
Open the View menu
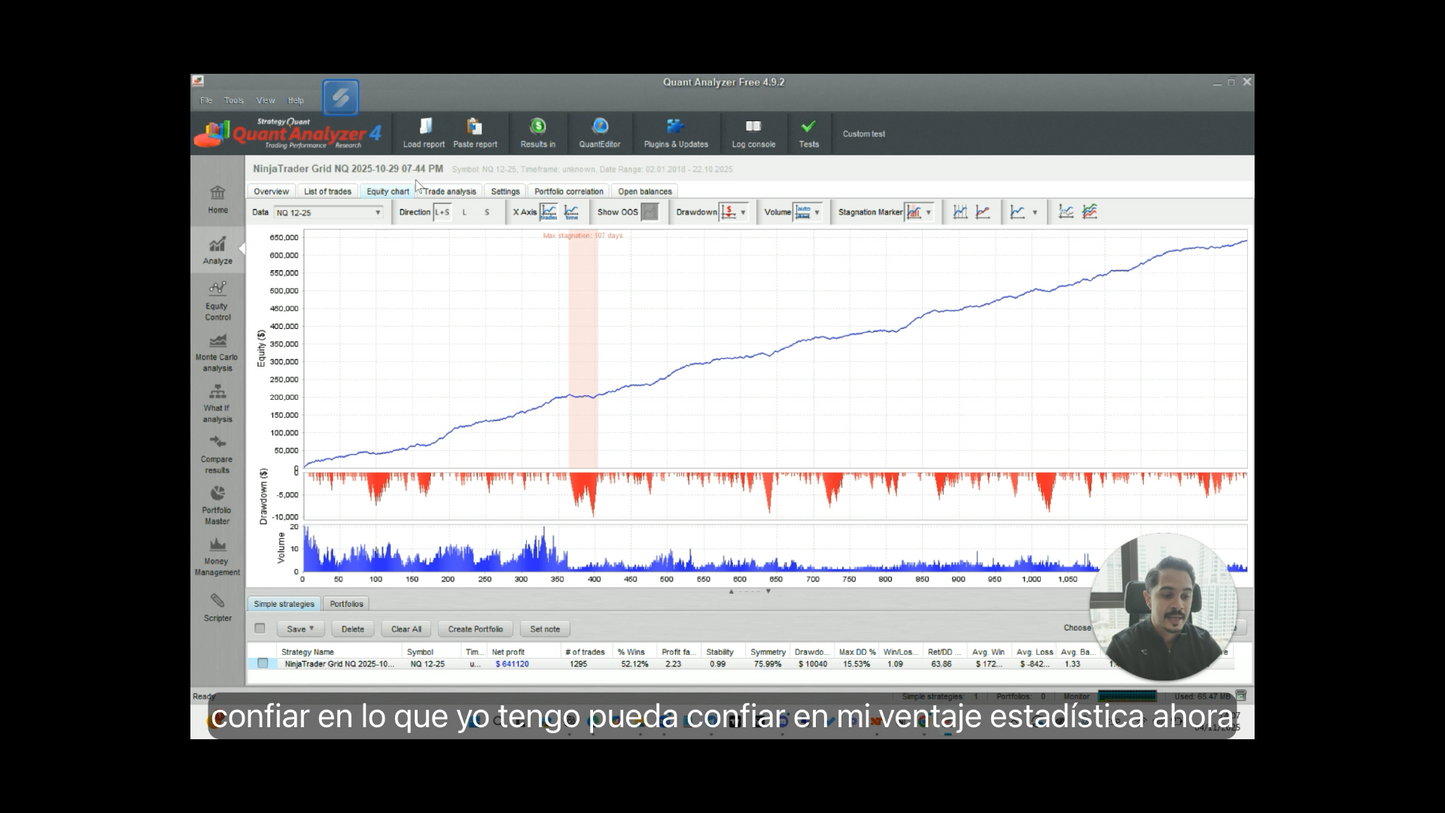[x=265, y=100]
